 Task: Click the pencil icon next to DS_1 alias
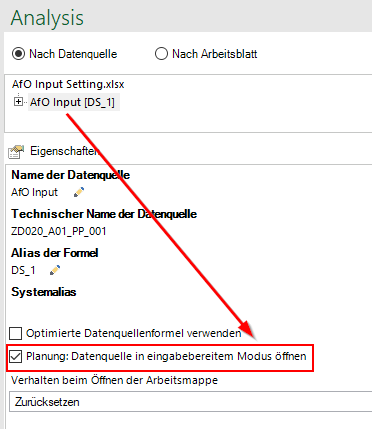[x=55, y=270]
